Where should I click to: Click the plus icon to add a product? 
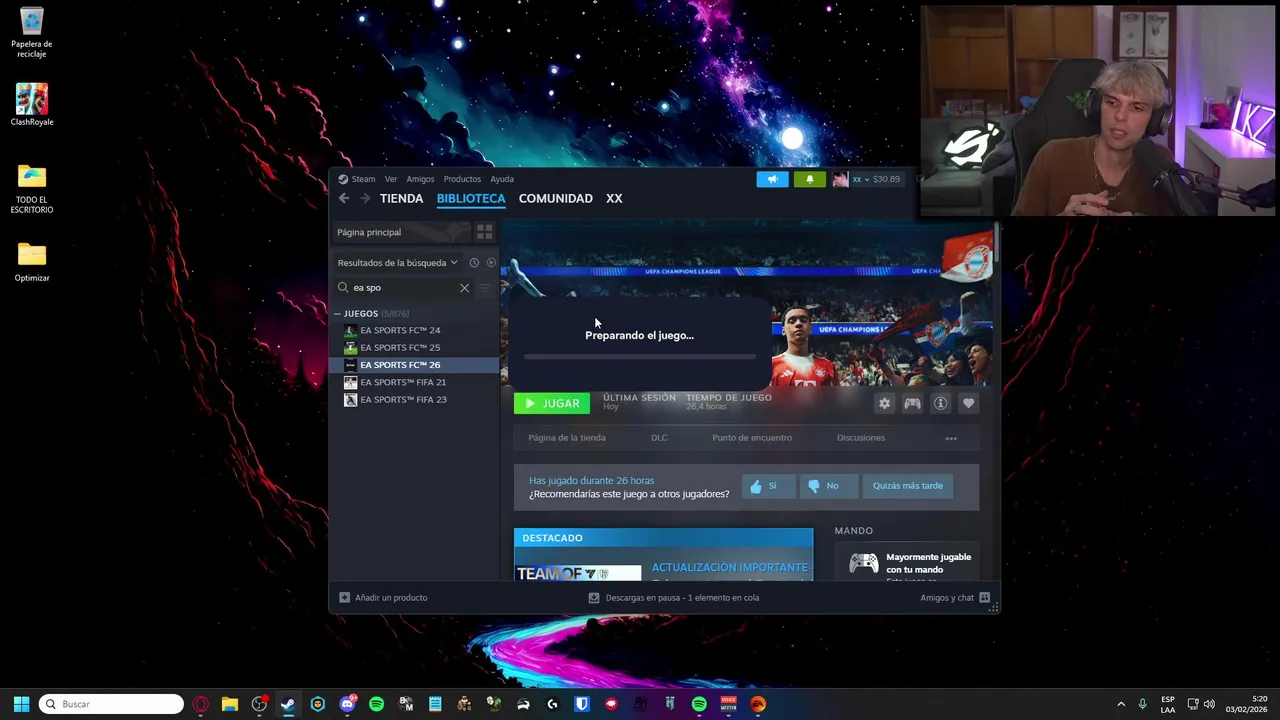pyautogui.click(x=345, y=598)
